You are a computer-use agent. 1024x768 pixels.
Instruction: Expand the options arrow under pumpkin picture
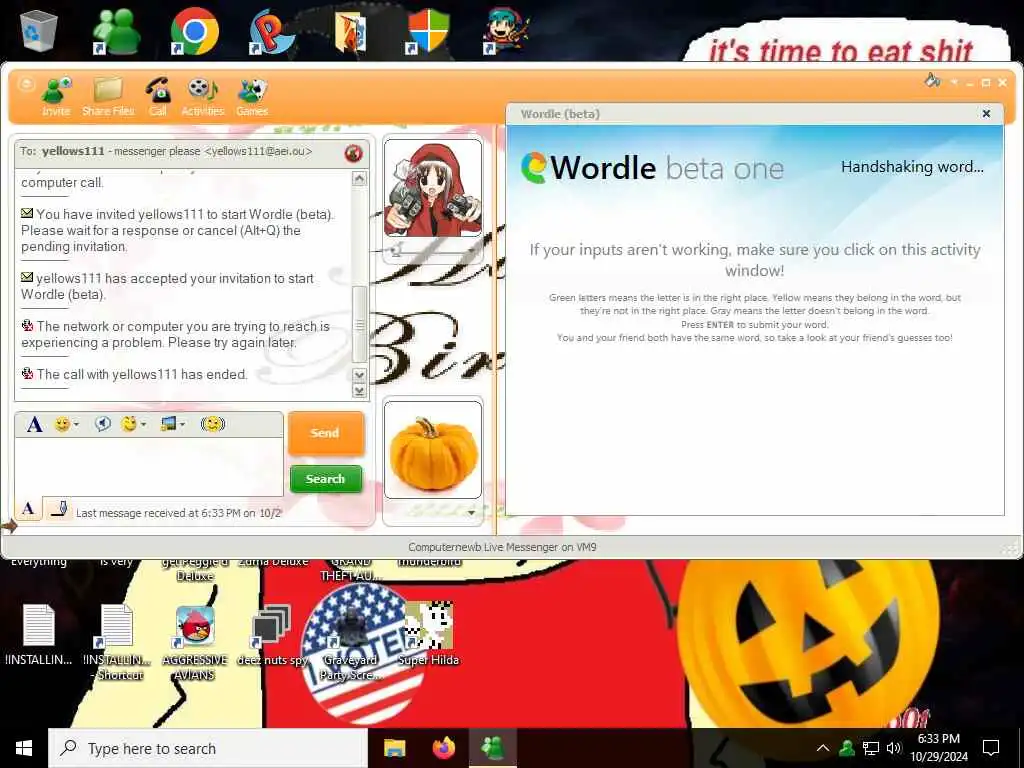(x=471, y=513)
